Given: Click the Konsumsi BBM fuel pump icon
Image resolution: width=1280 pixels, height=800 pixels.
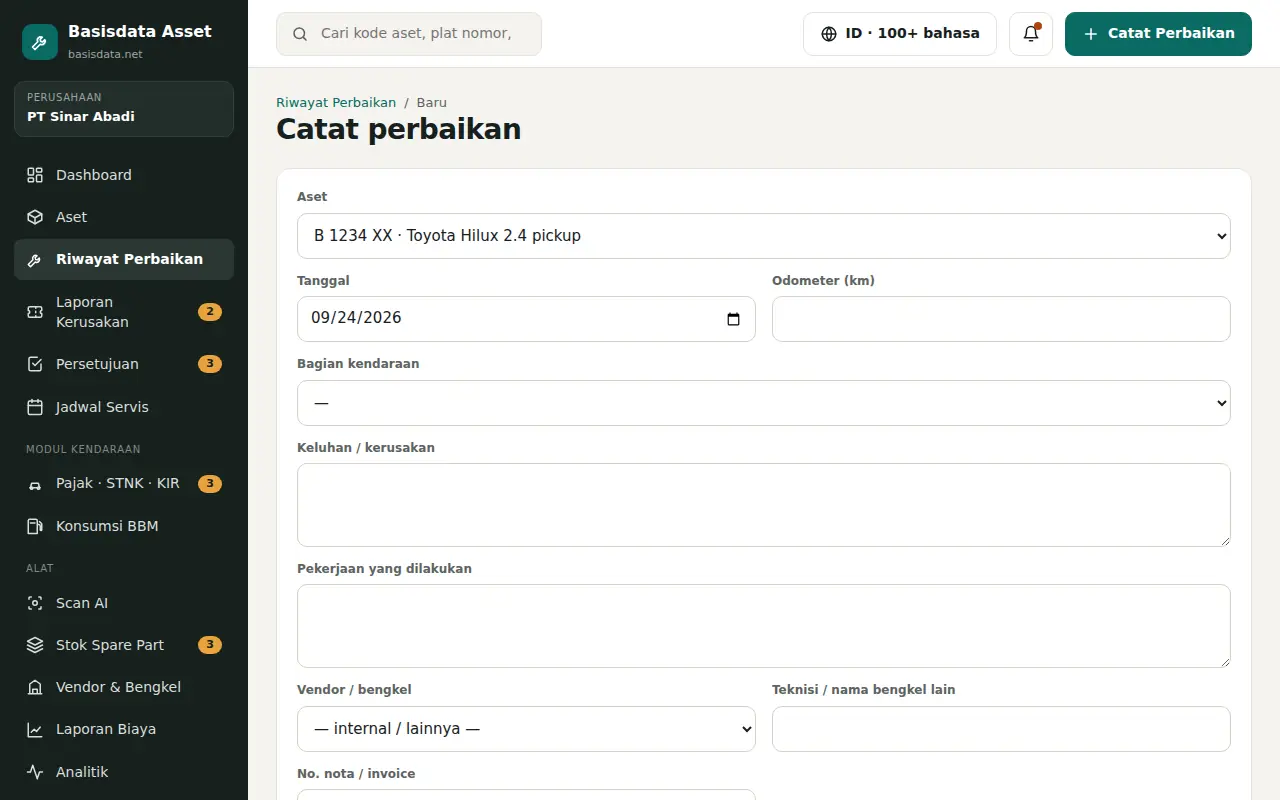Looking at the screenshot, I should 35,526.
